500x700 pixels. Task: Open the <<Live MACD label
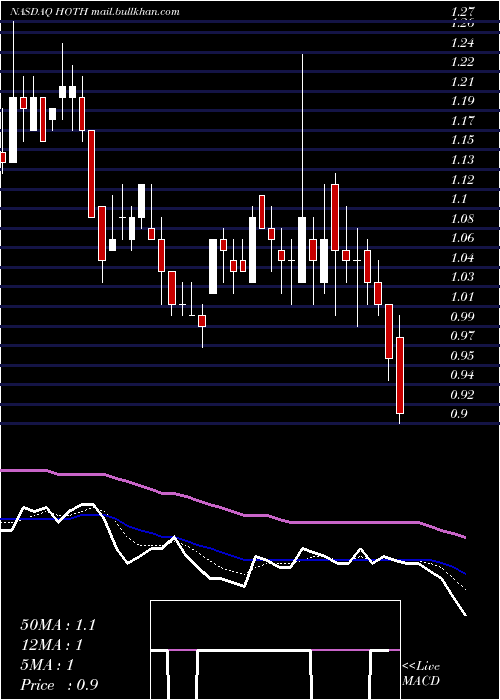(421, 674)
